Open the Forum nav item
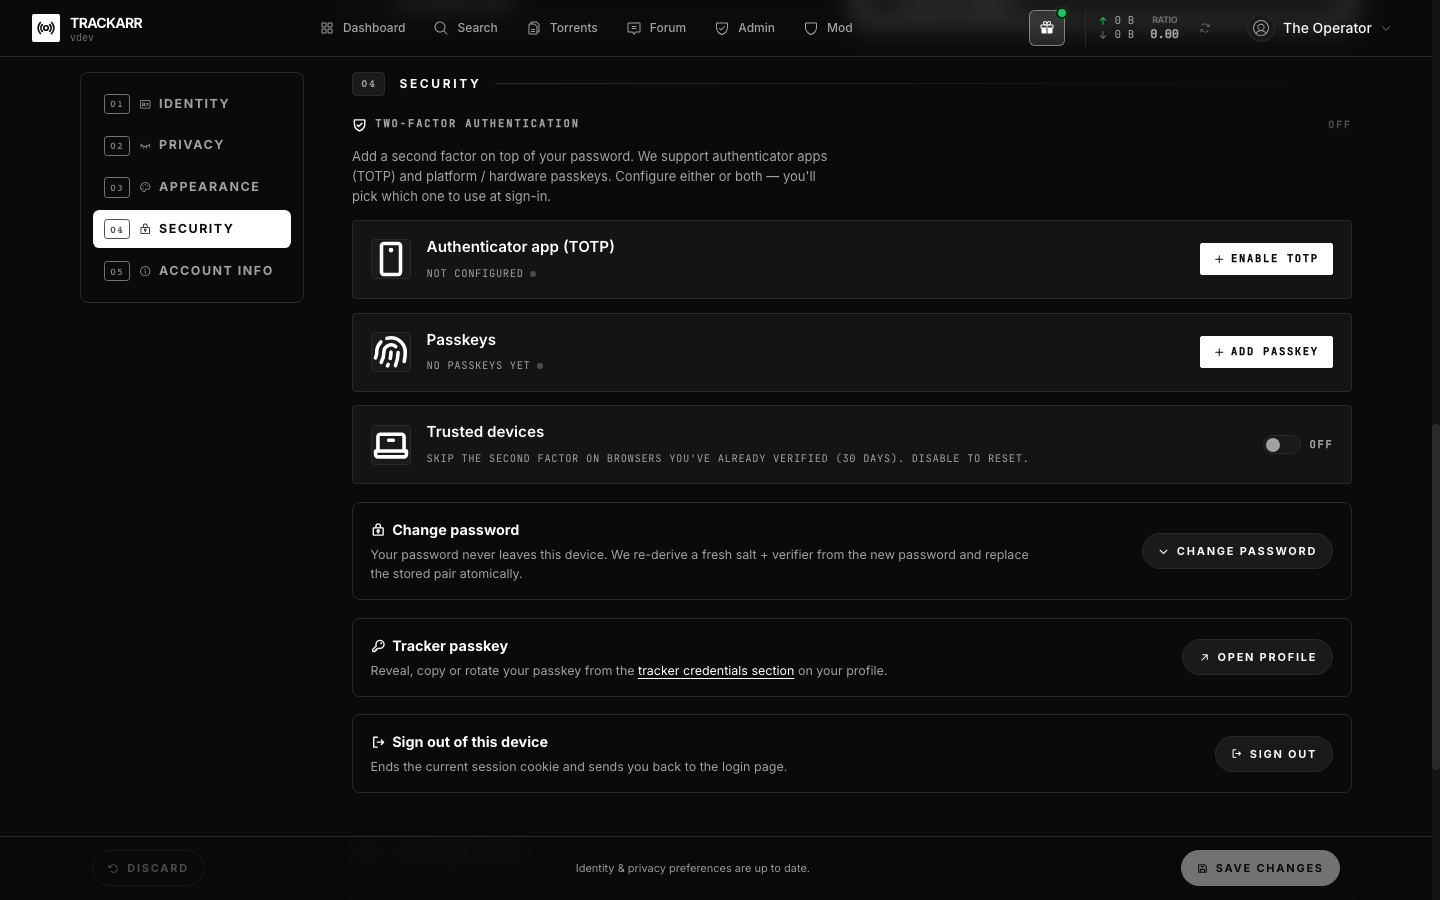 coord(657,28)
